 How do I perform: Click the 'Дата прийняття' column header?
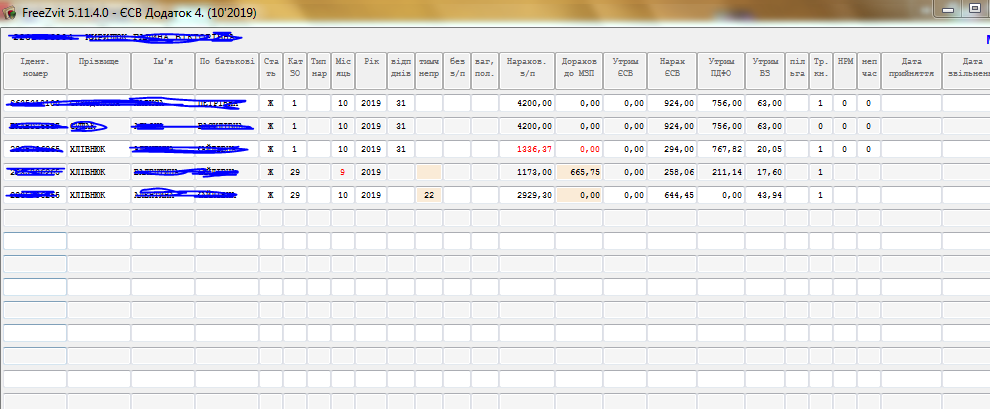910,67
